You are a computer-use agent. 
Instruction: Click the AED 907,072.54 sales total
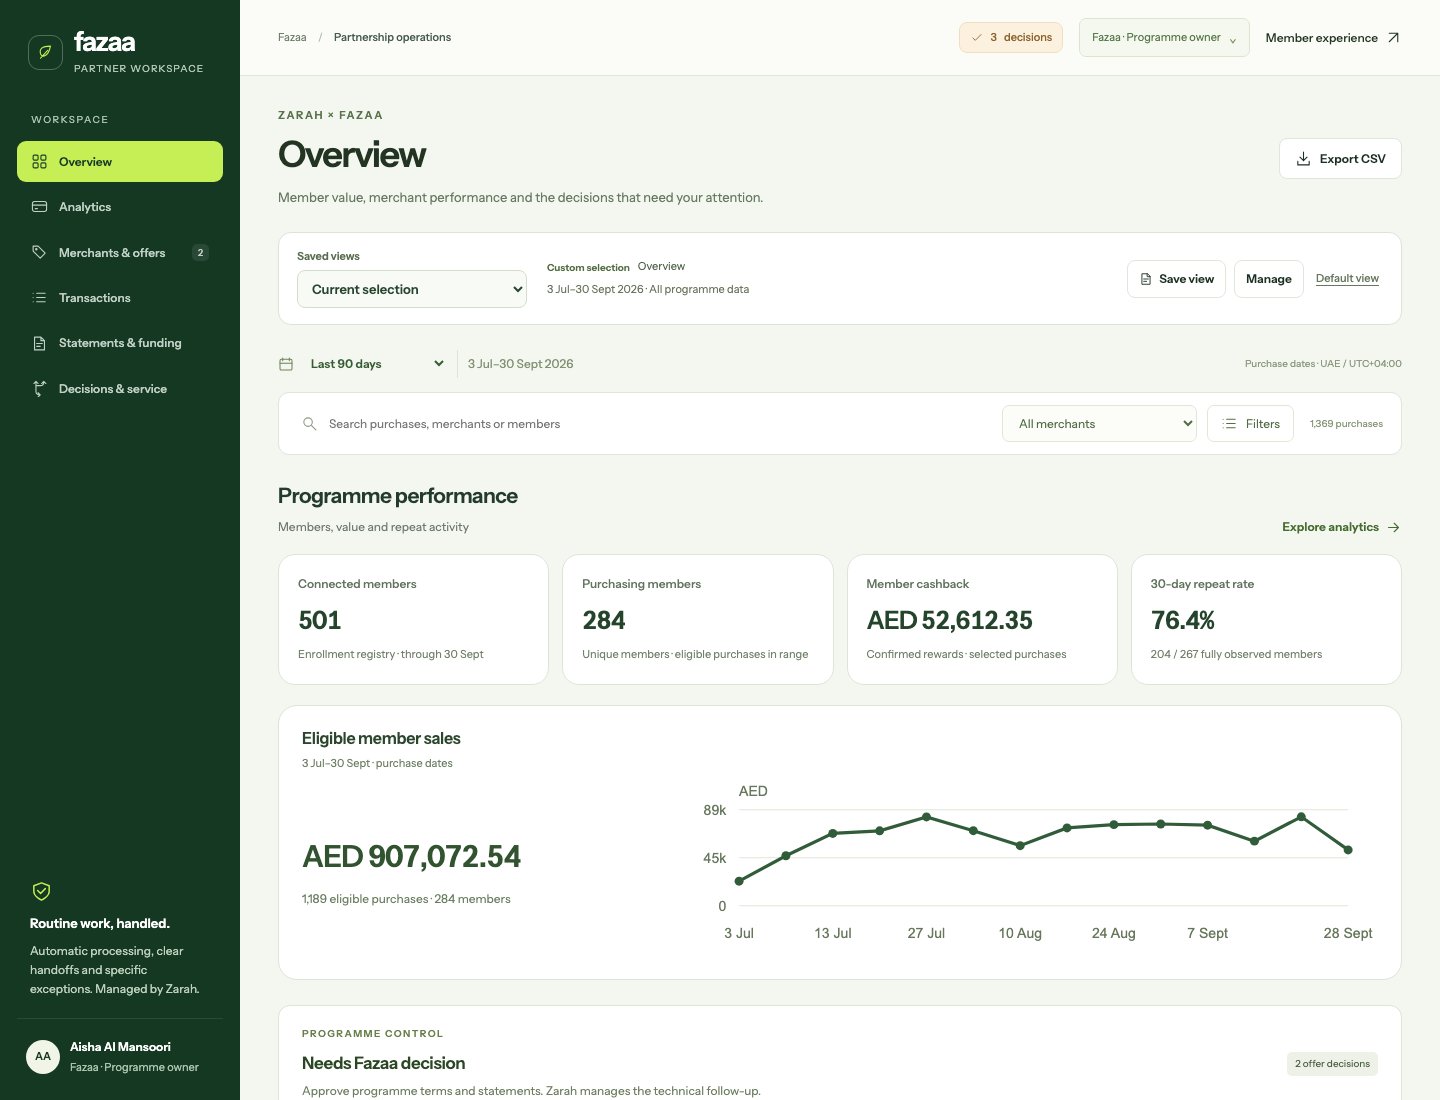tap(411, 857)
